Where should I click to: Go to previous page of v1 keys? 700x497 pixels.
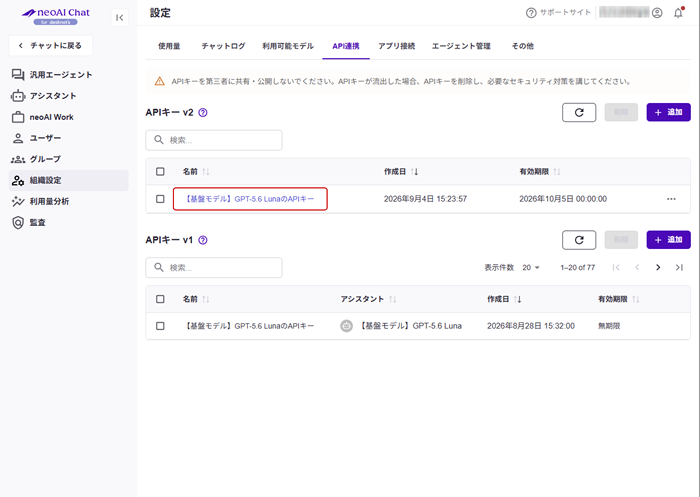(x=637, y=267)
